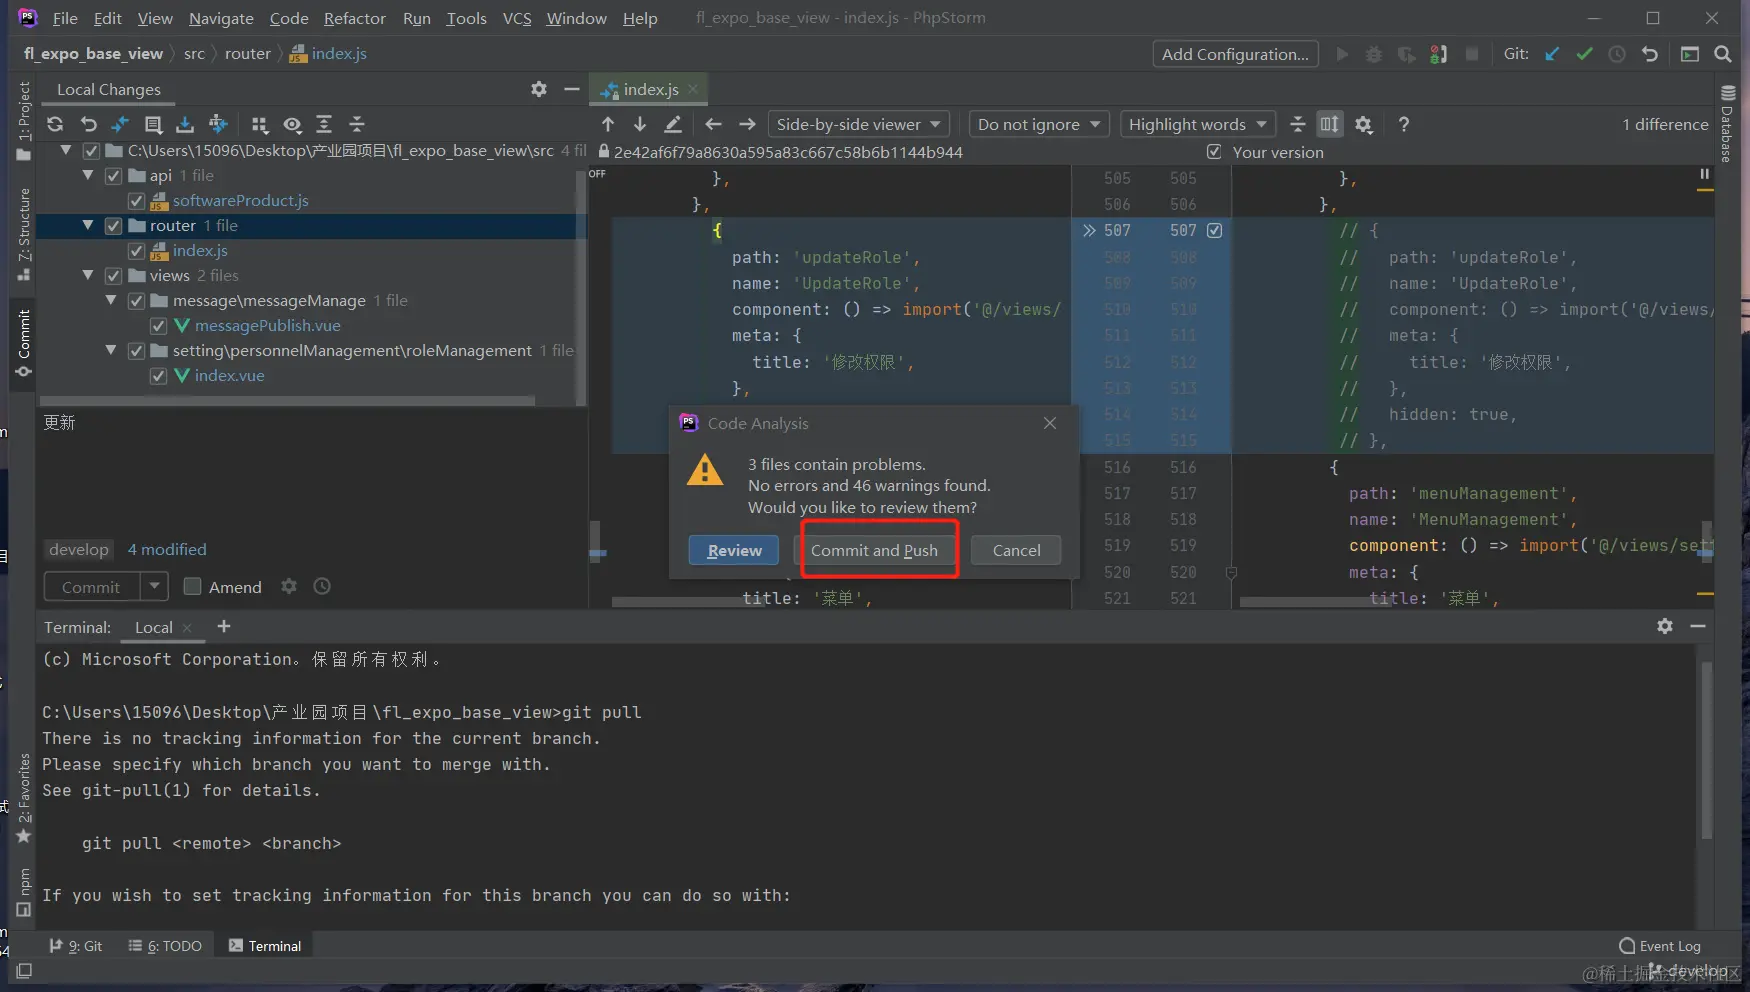This screenshot has width=1750, height=992.
Task: Click the Expand All icon in changes toolbar
Action: [324, 124]
